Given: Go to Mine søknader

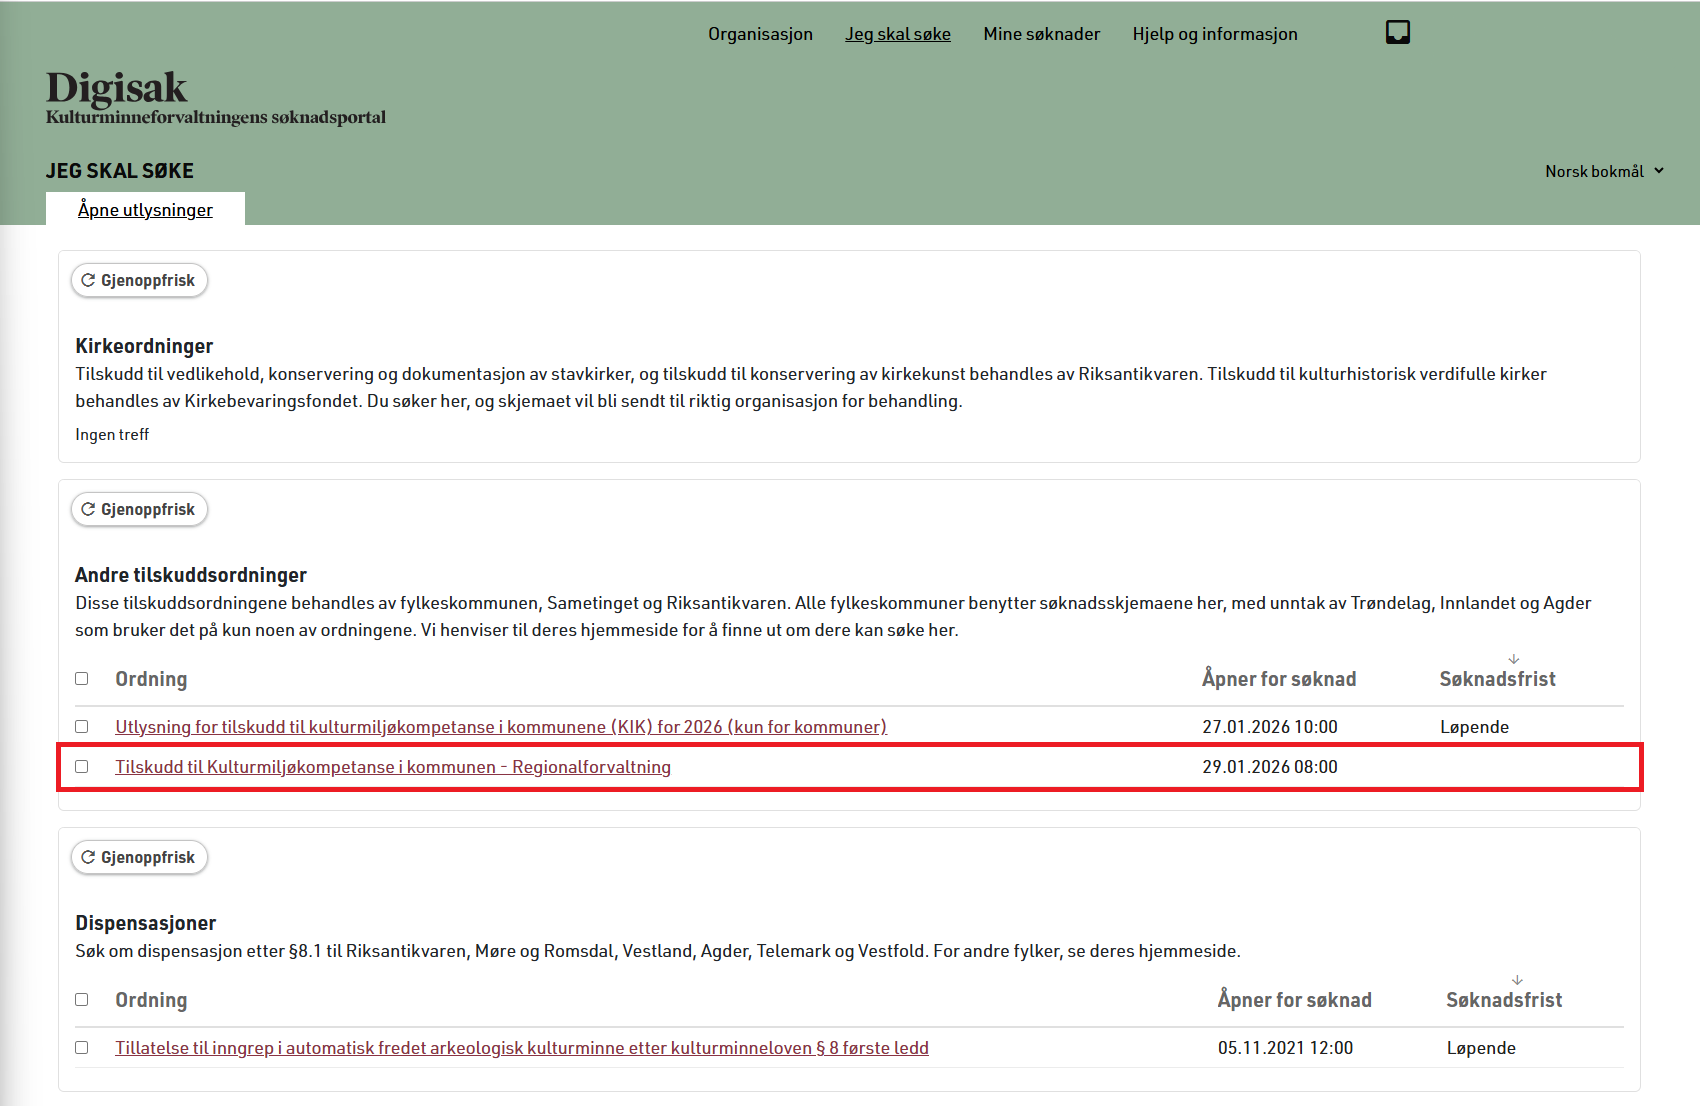Looking at the screenshot, I should pyautogui.click(x=1041, y=34).
